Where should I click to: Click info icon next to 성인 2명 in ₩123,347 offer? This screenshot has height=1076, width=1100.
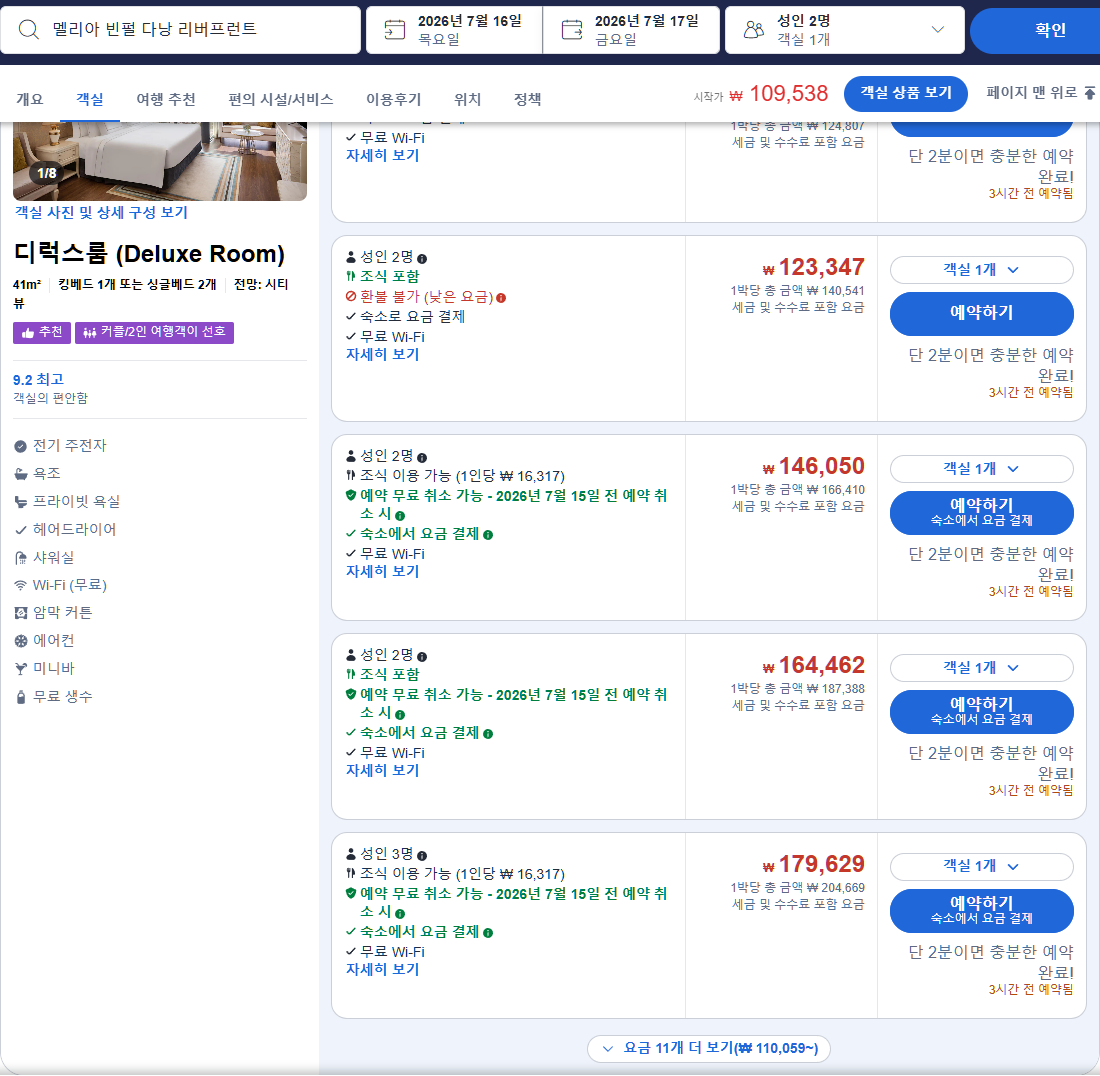422,258
